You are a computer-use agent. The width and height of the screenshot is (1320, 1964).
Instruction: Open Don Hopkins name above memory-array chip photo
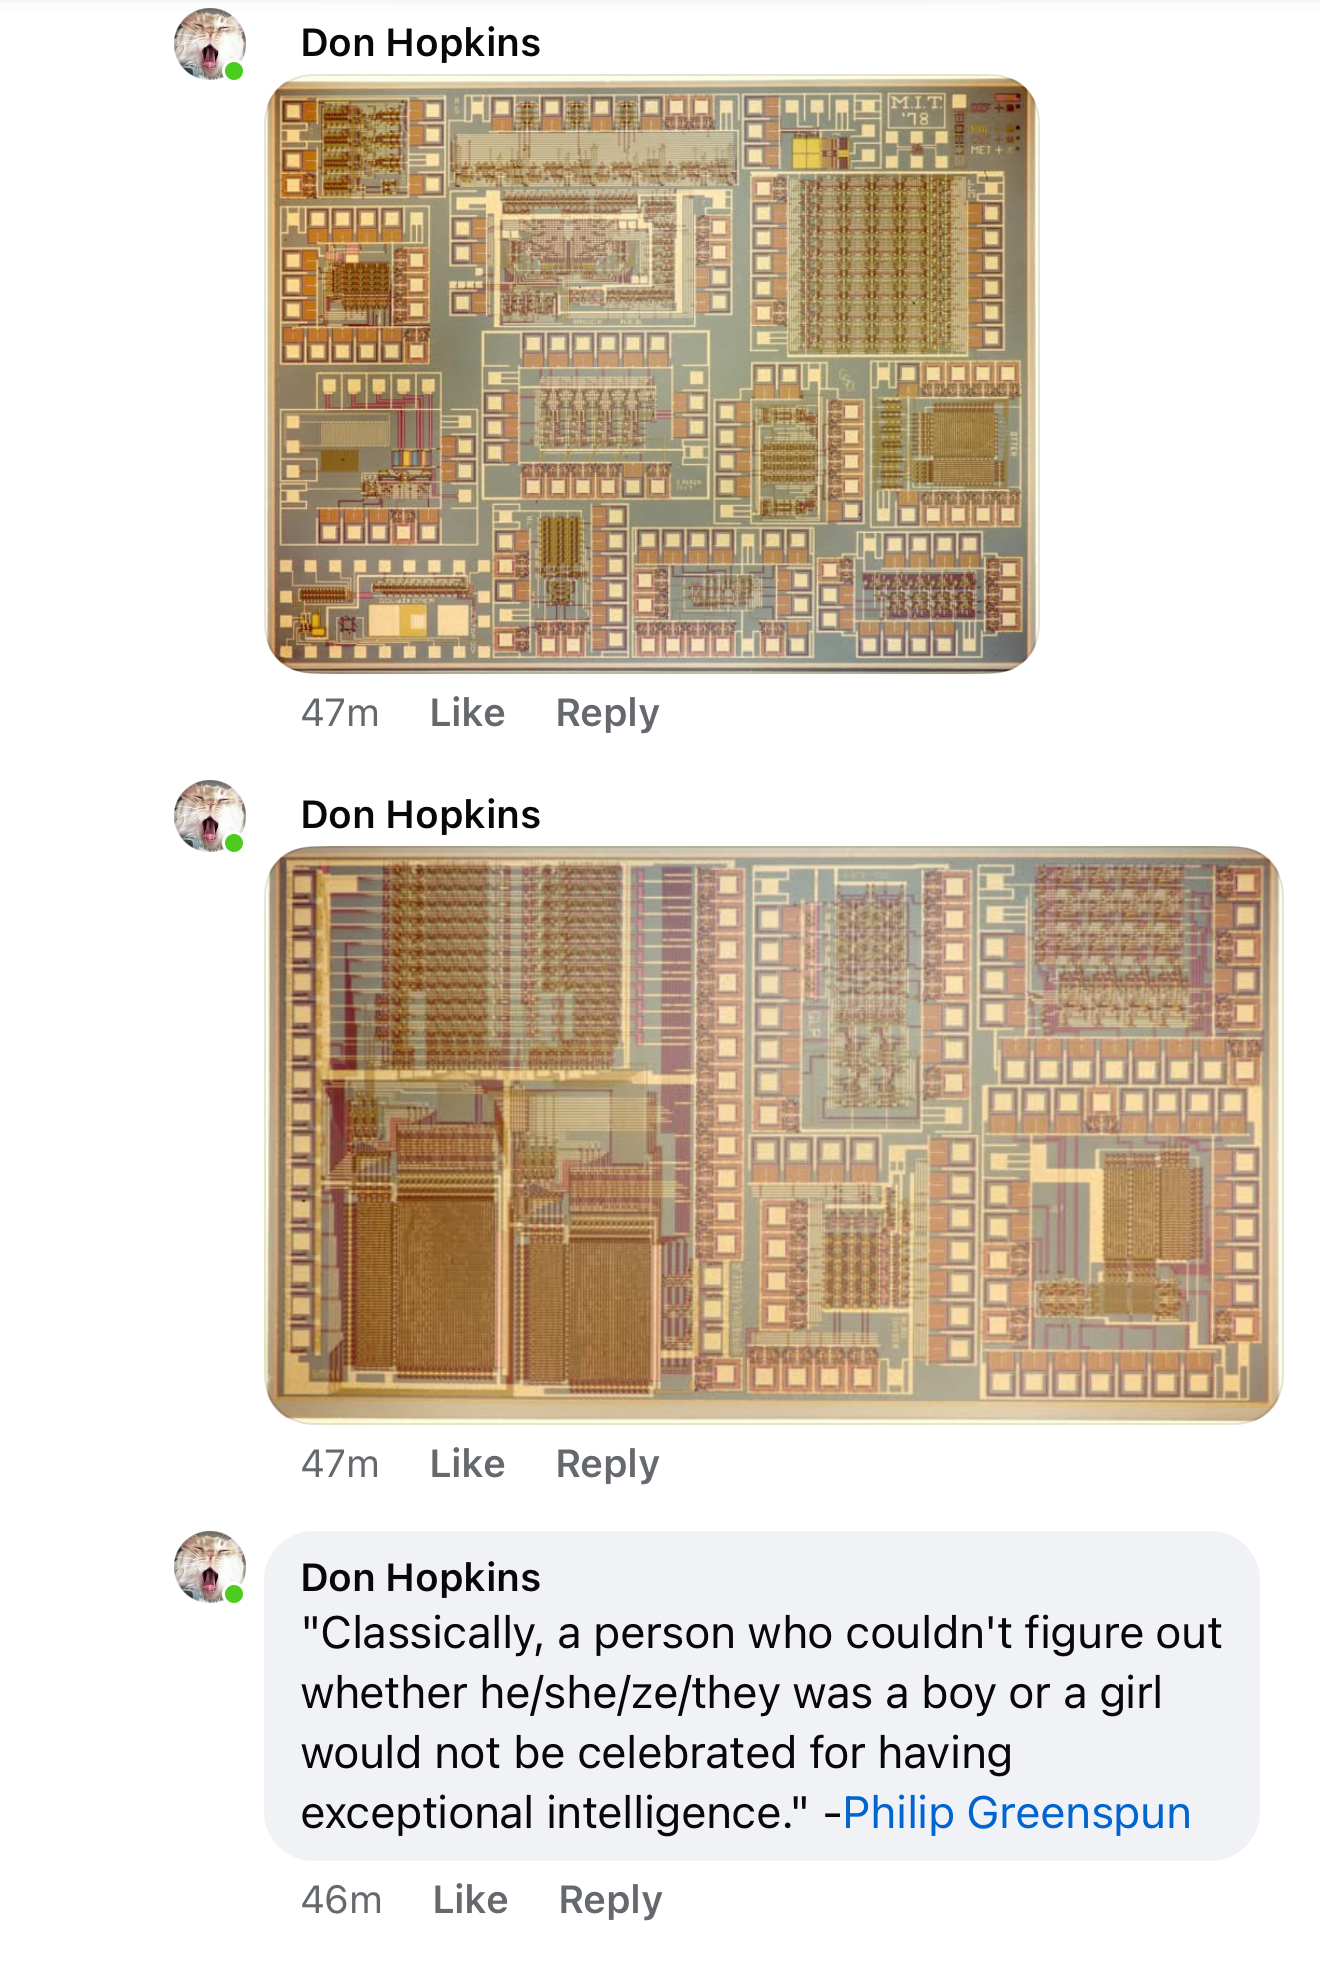click(x=421, y=815)
